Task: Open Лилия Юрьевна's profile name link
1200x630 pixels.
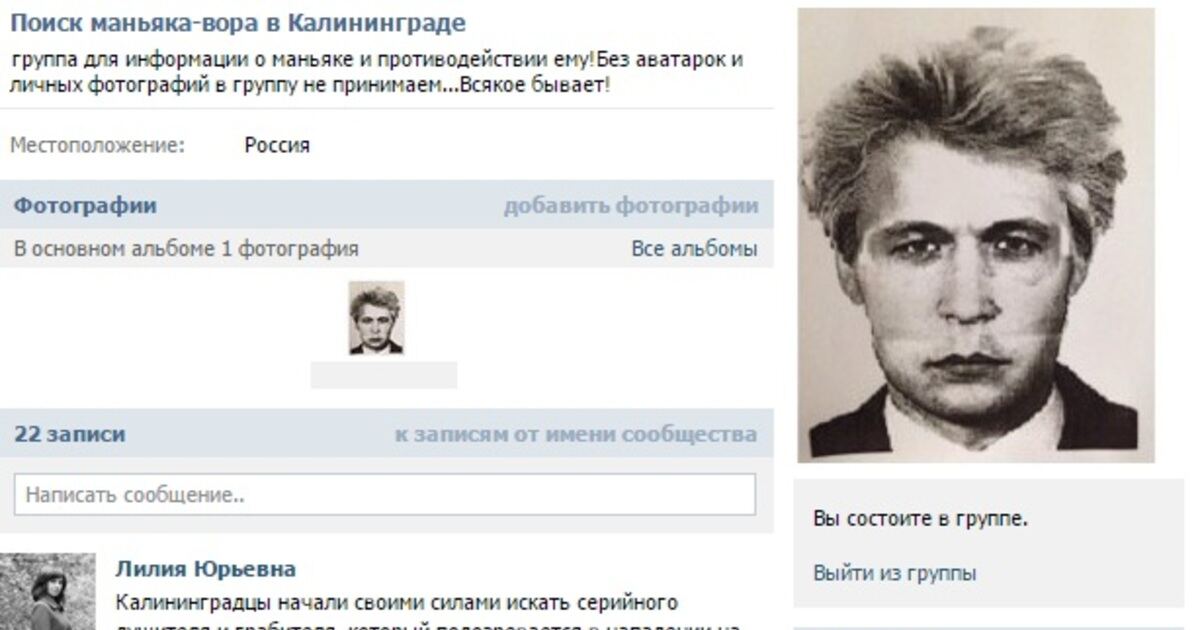Action: pyautogui.click(x=206, y=569)
